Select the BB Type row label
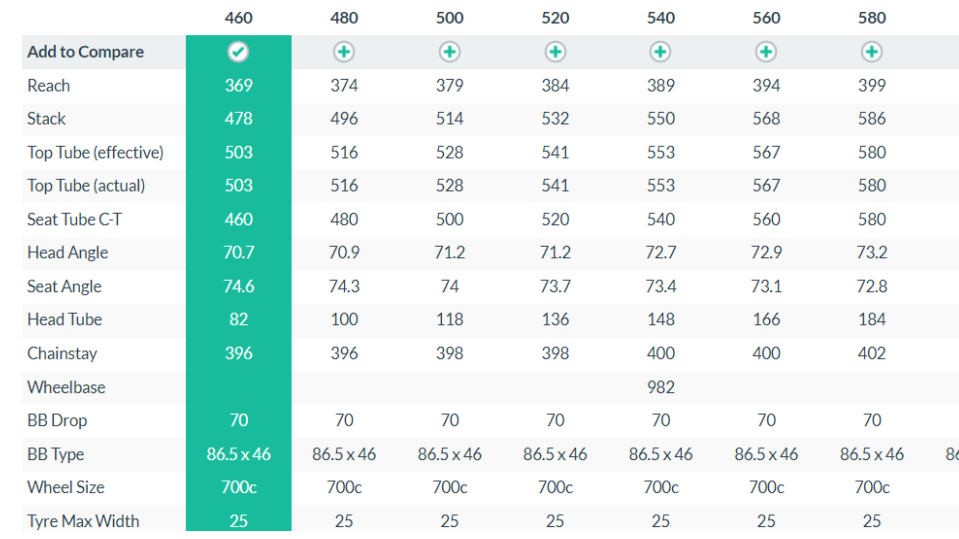The width and height of the screenshot is (959, 539). [x=56, y=454]
